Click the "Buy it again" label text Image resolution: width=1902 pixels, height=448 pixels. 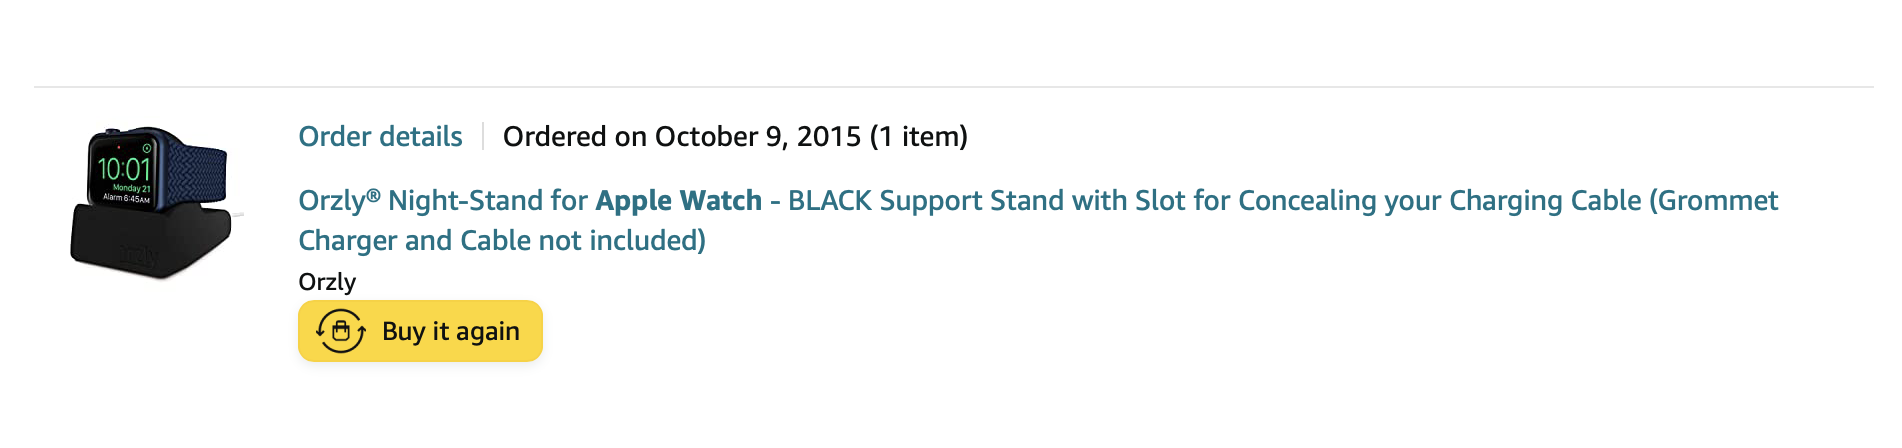pyautogui.click(x=450, y=331)
